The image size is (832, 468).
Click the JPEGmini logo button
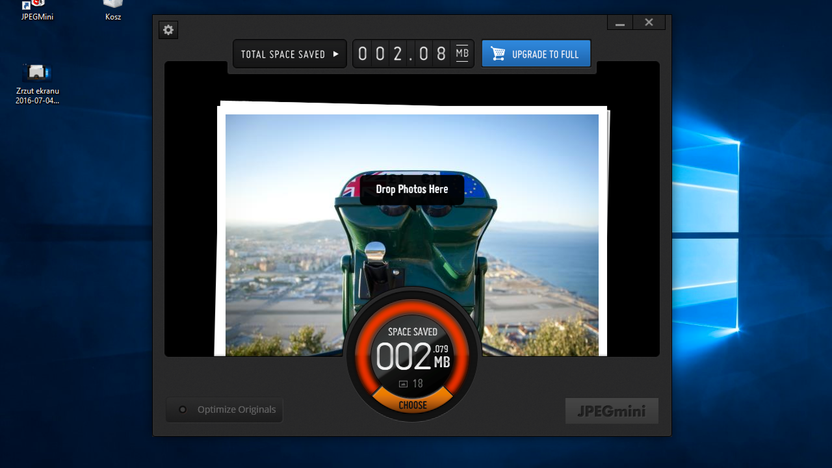click(611, 411)
